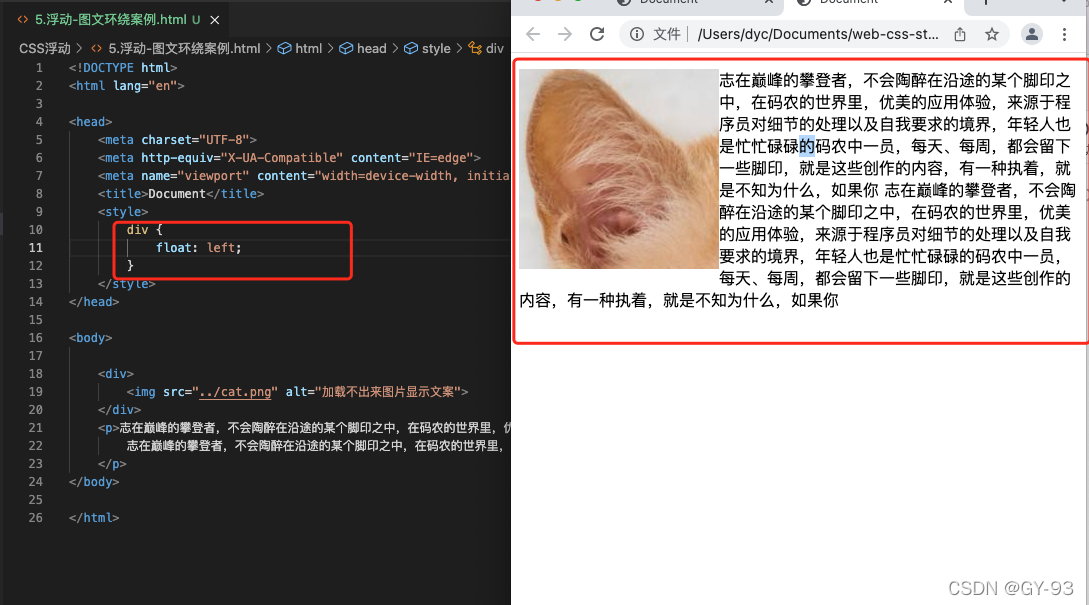Click the <title>Document</title> line
The width and height of the screenshot is (1089, 605).
pyautogui.click(x=181, y=194)
